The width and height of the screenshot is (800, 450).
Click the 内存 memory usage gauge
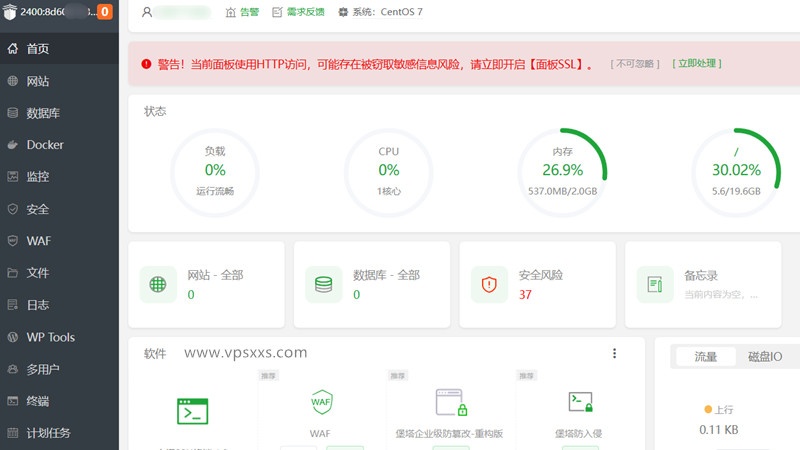(x=562, y=172)
